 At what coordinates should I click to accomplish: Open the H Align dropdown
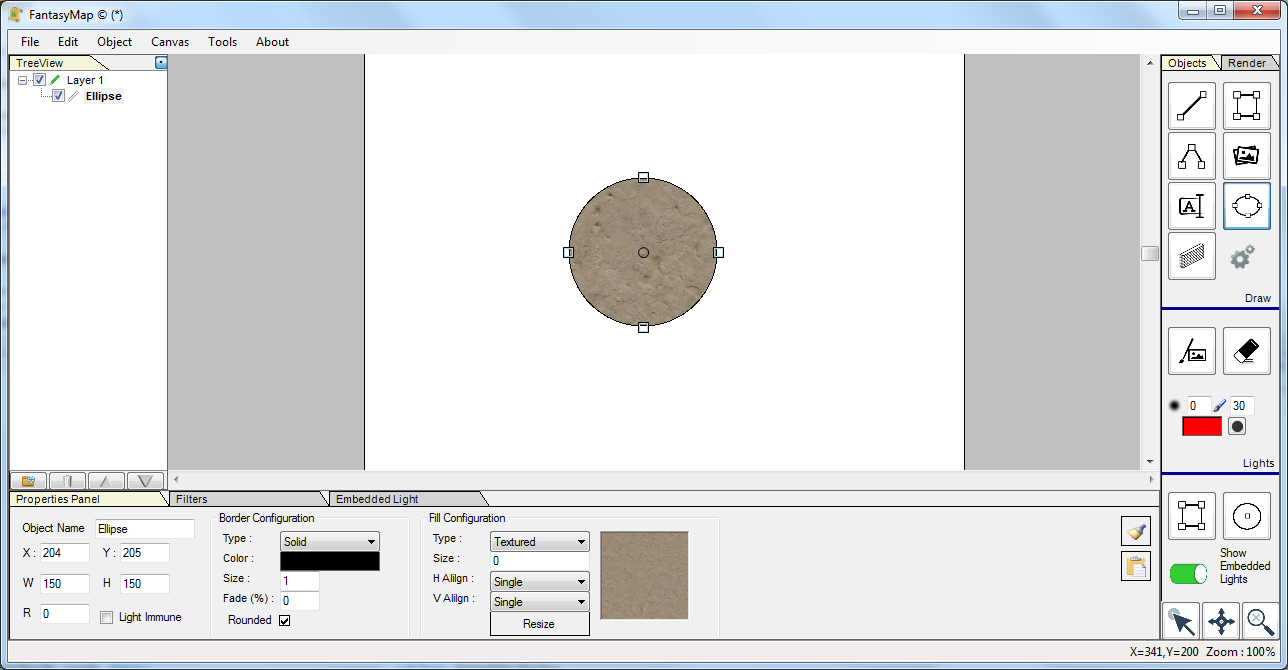tap(540, 581)
